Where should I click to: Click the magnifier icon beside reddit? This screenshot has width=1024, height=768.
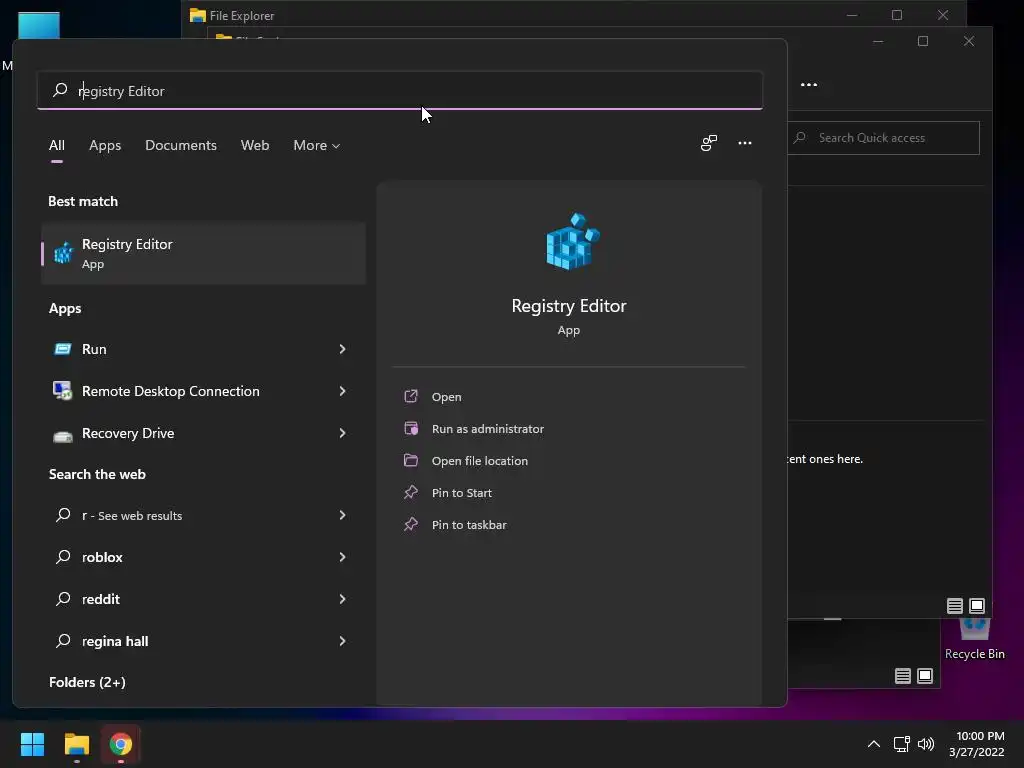click(x=63, y=599)
